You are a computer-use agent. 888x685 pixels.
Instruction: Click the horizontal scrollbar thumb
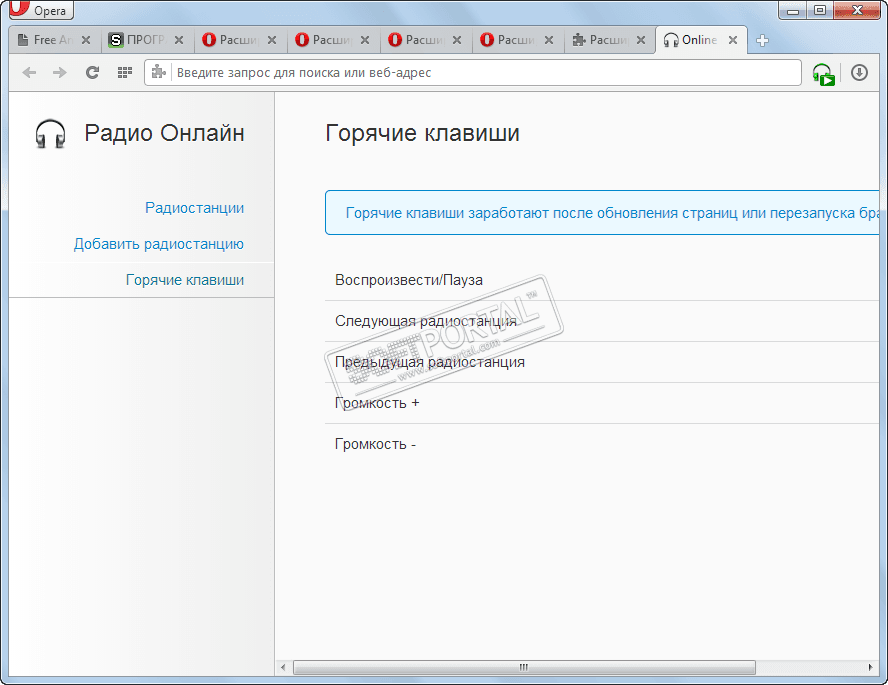coord(524,667)
